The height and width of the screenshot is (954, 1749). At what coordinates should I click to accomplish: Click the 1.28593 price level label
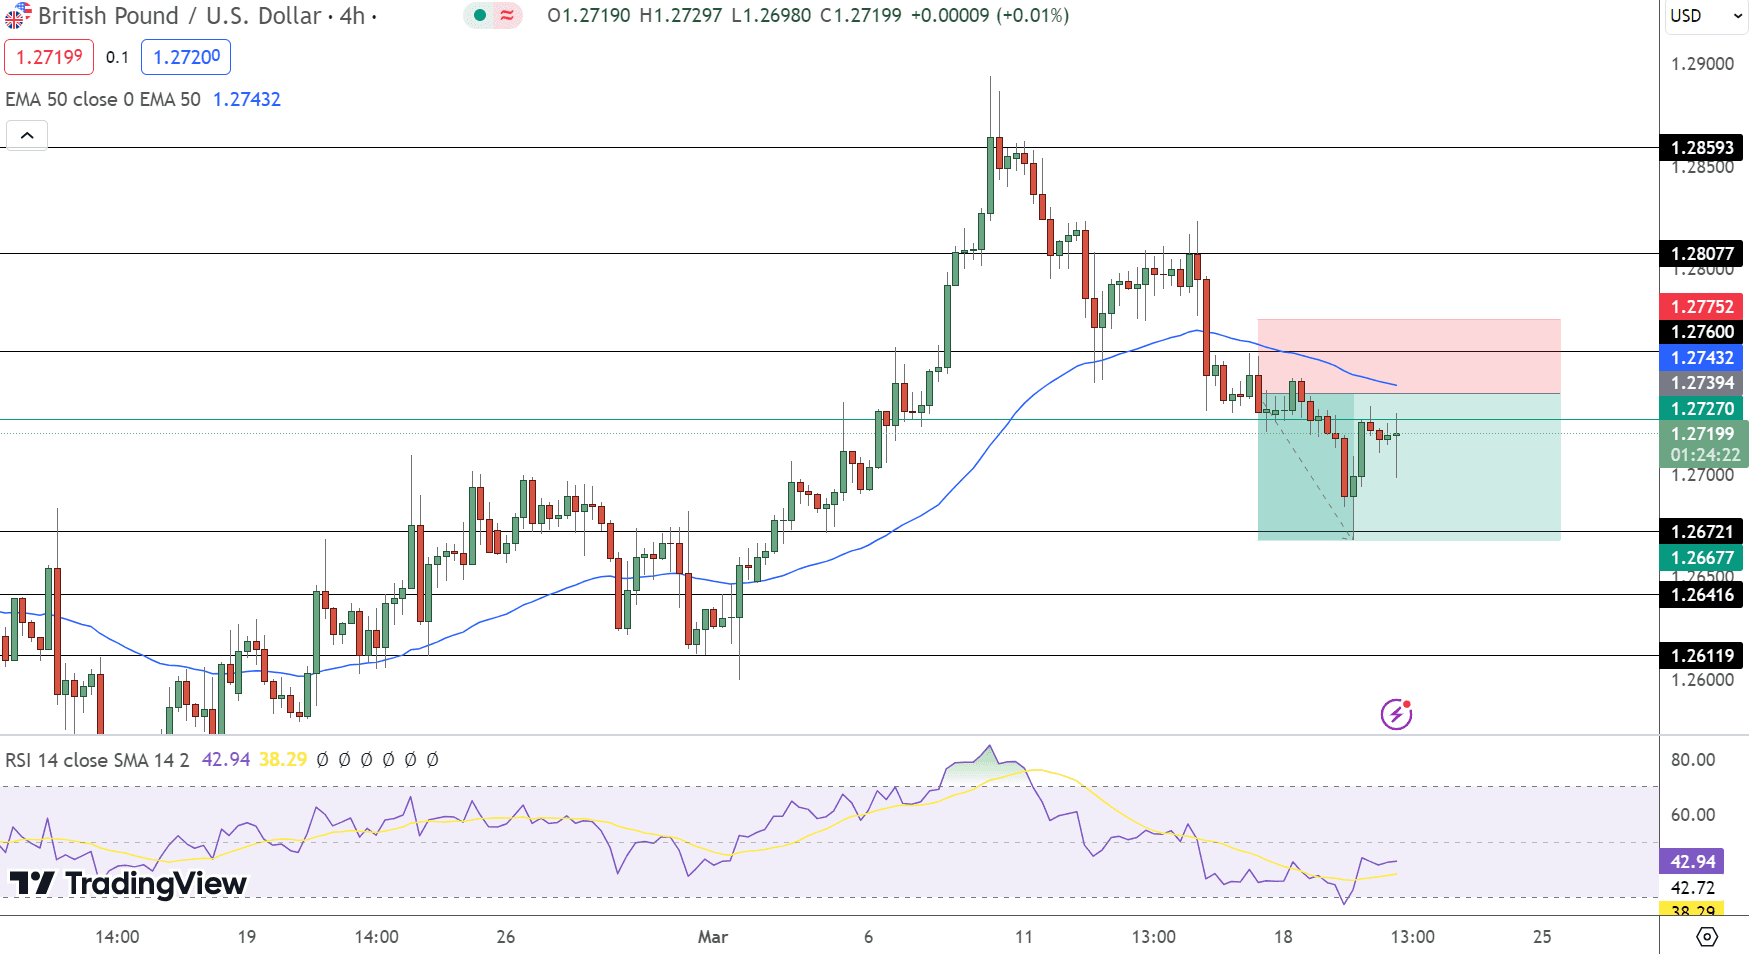tap(1702, 148)
